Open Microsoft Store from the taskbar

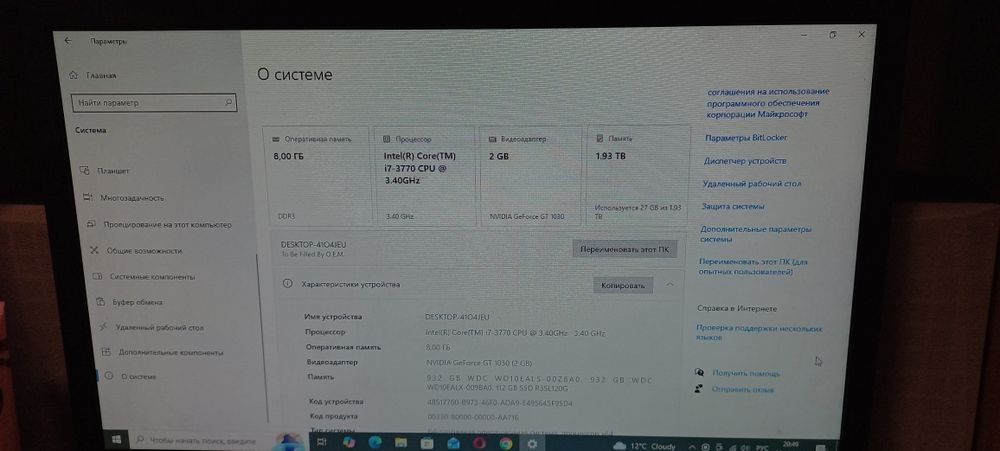click(x=427, y=443)
